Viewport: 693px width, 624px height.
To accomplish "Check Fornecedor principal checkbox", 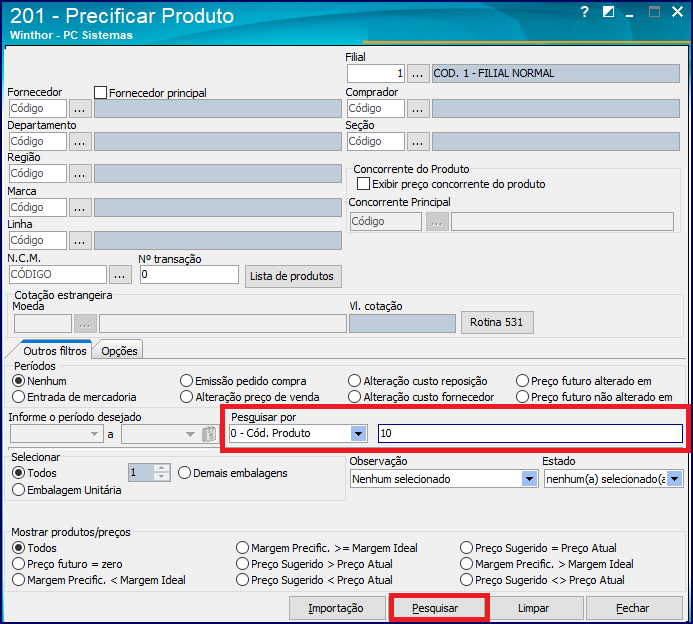I will 100,93.
